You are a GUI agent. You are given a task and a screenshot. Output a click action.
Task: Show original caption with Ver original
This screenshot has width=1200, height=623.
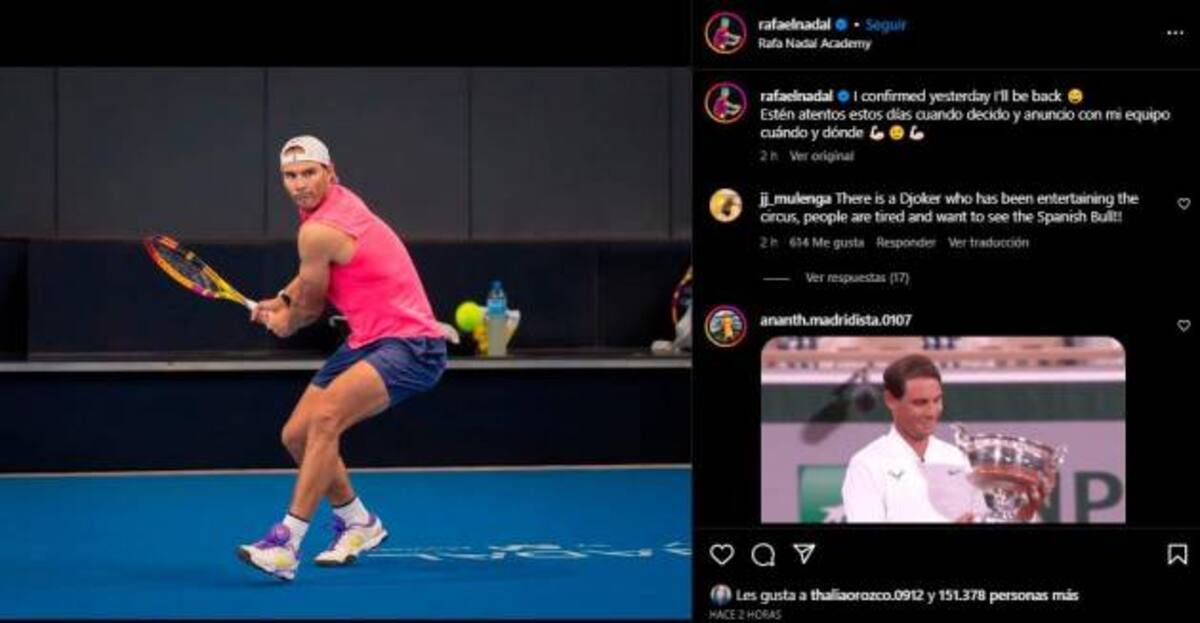(822, 156)
